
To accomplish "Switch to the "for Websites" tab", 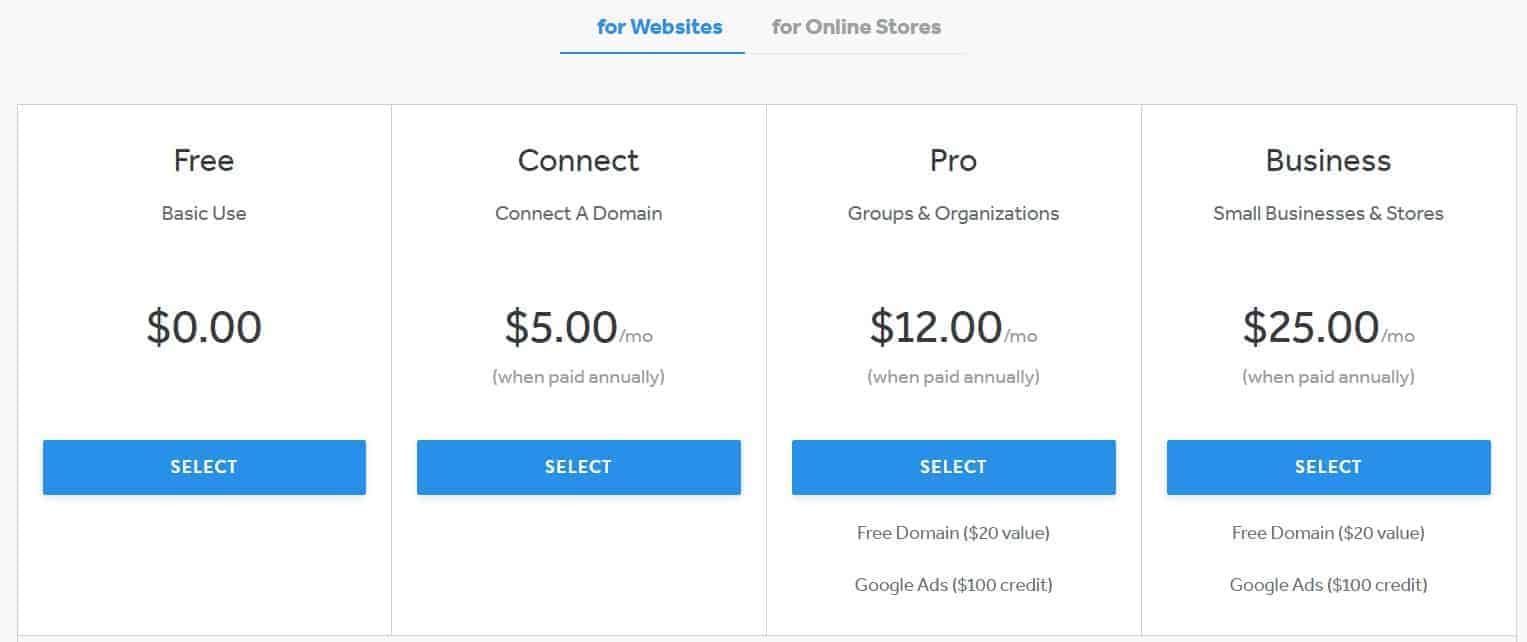I will pos(659,27).
